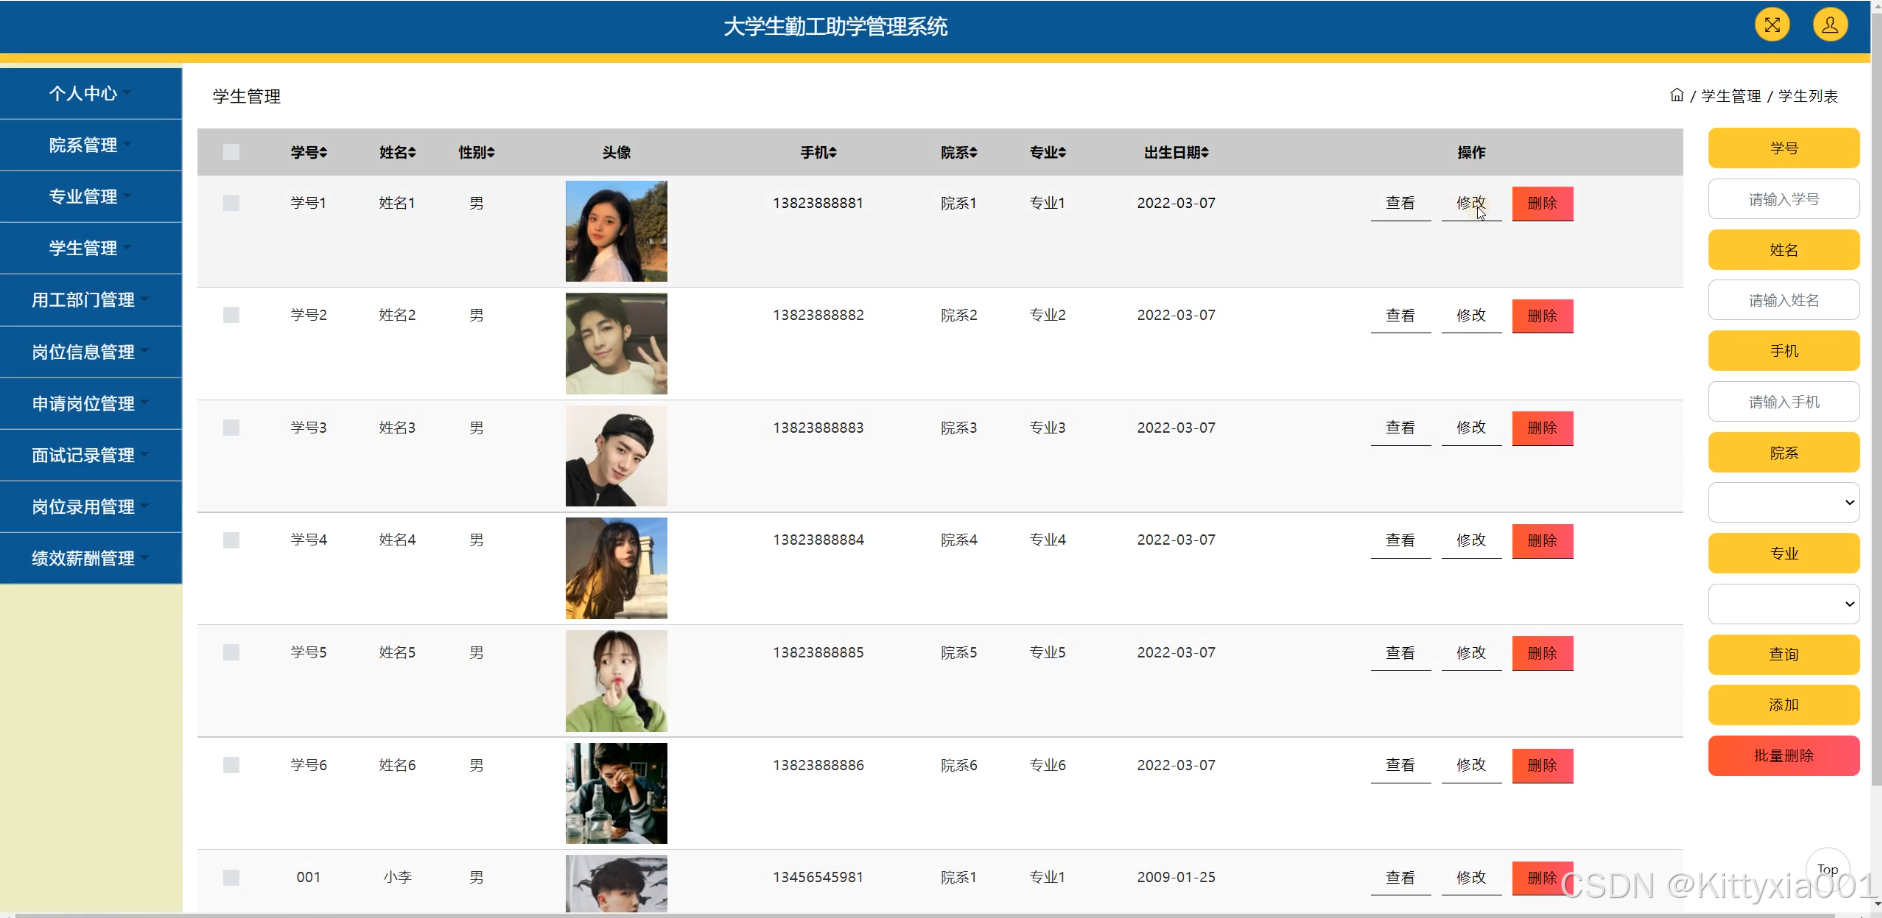Expand 个人中心 sidebar menu
This screenshot has width=1882, height=918.
91,93
